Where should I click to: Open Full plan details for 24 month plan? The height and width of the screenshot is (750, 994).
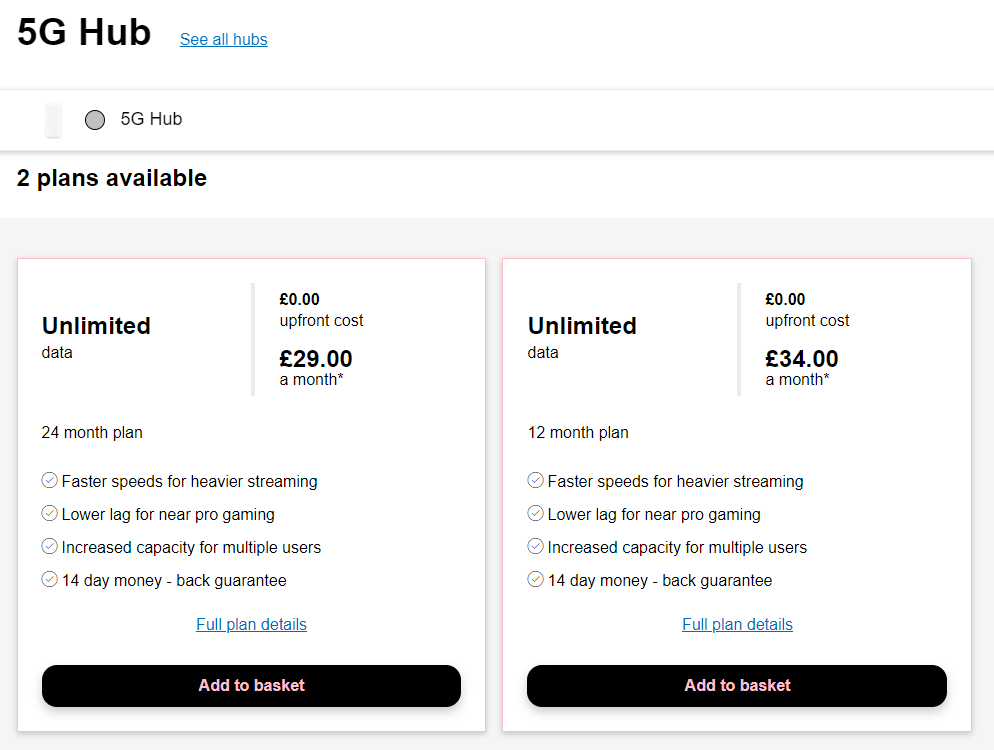[252, 624]
